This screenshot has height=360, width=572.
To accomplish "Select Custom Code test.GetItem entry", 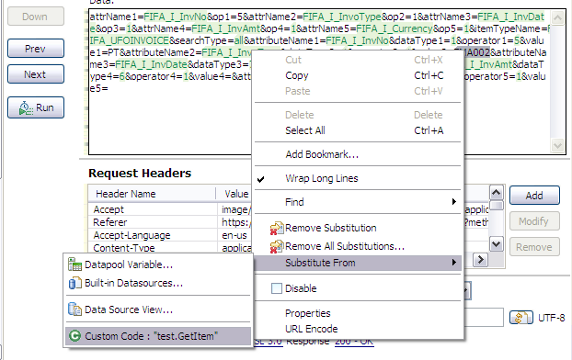I will pyautogui.click(x=158, y=336).
